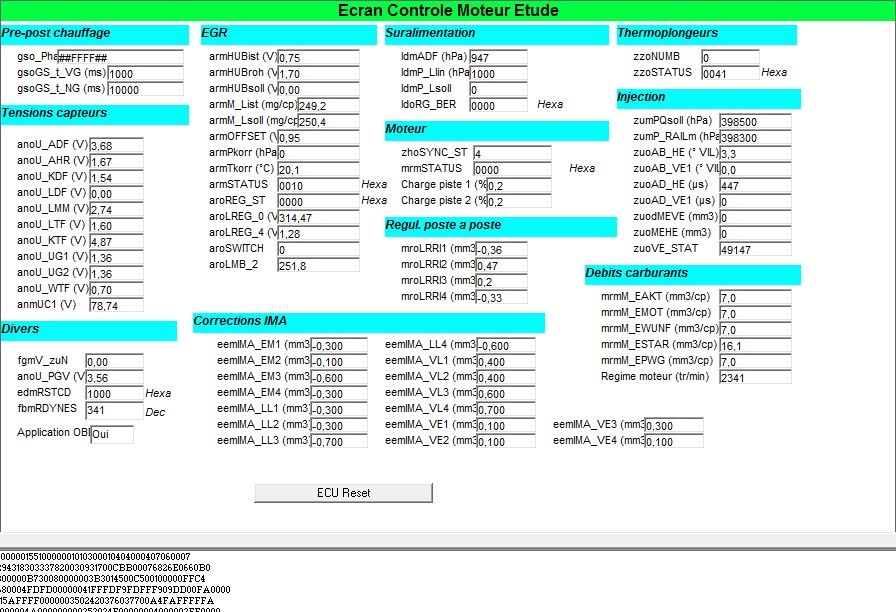Click the fgmV_zuN value field

coord(114,361)
